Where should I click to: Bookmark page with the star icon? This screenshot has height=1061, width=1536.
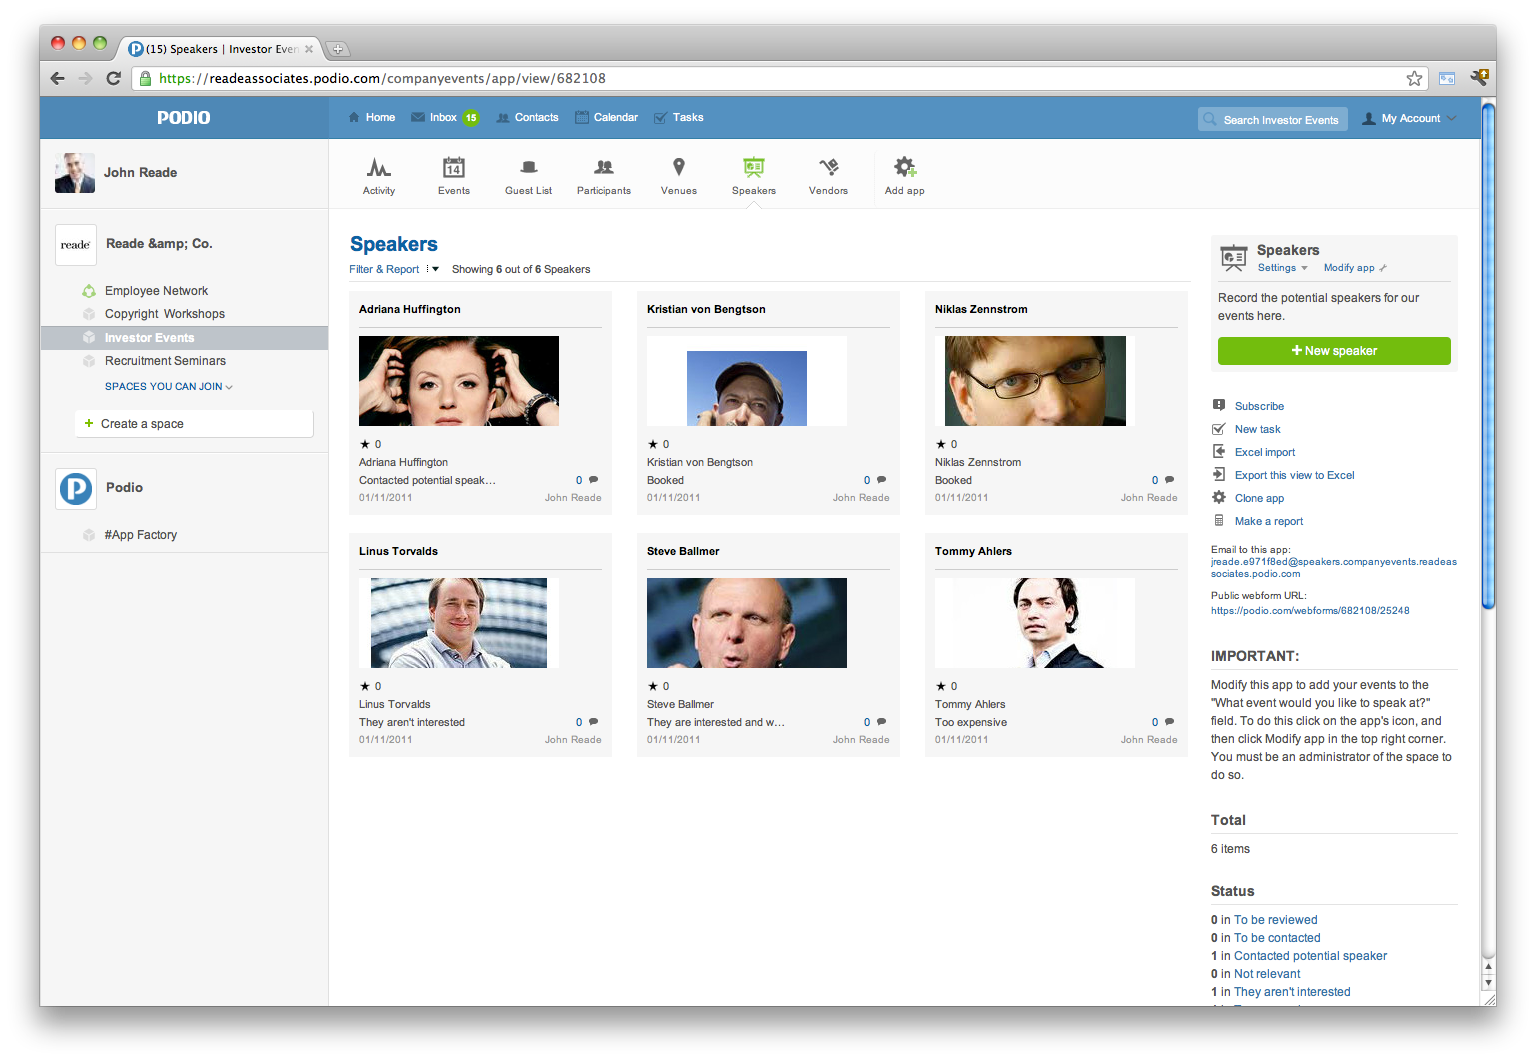click(x=1414, y=79)
